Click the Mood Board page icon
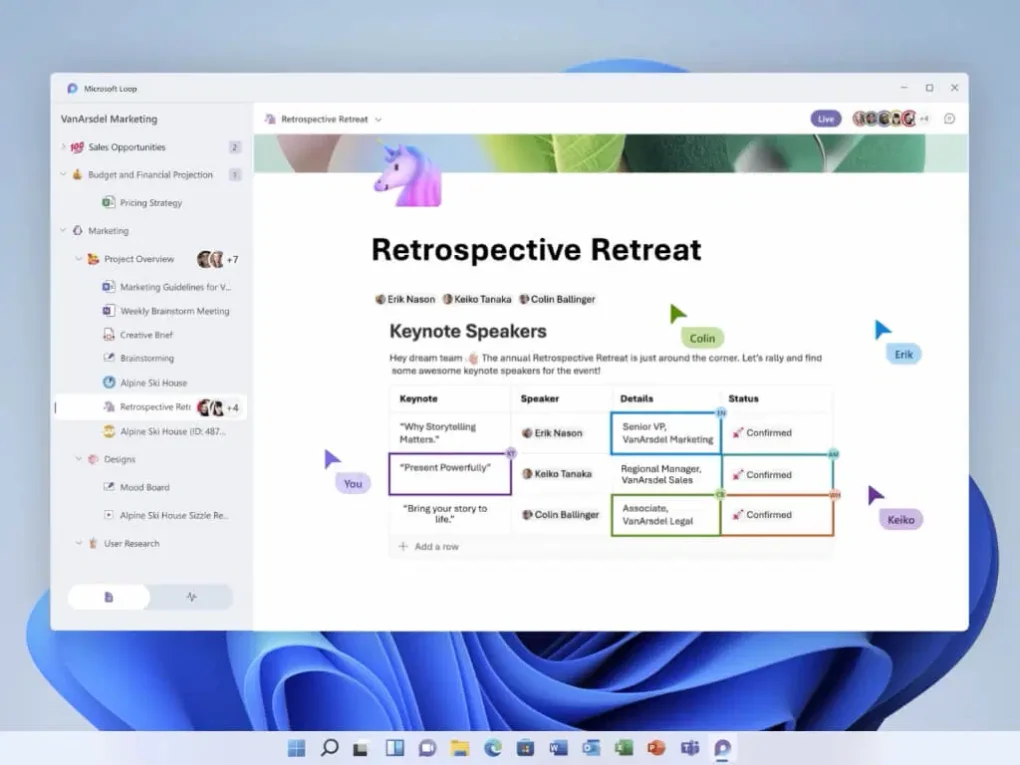The height and width of the screenshot is (765, 1020). pyautogui.click(x=109, y=488)
